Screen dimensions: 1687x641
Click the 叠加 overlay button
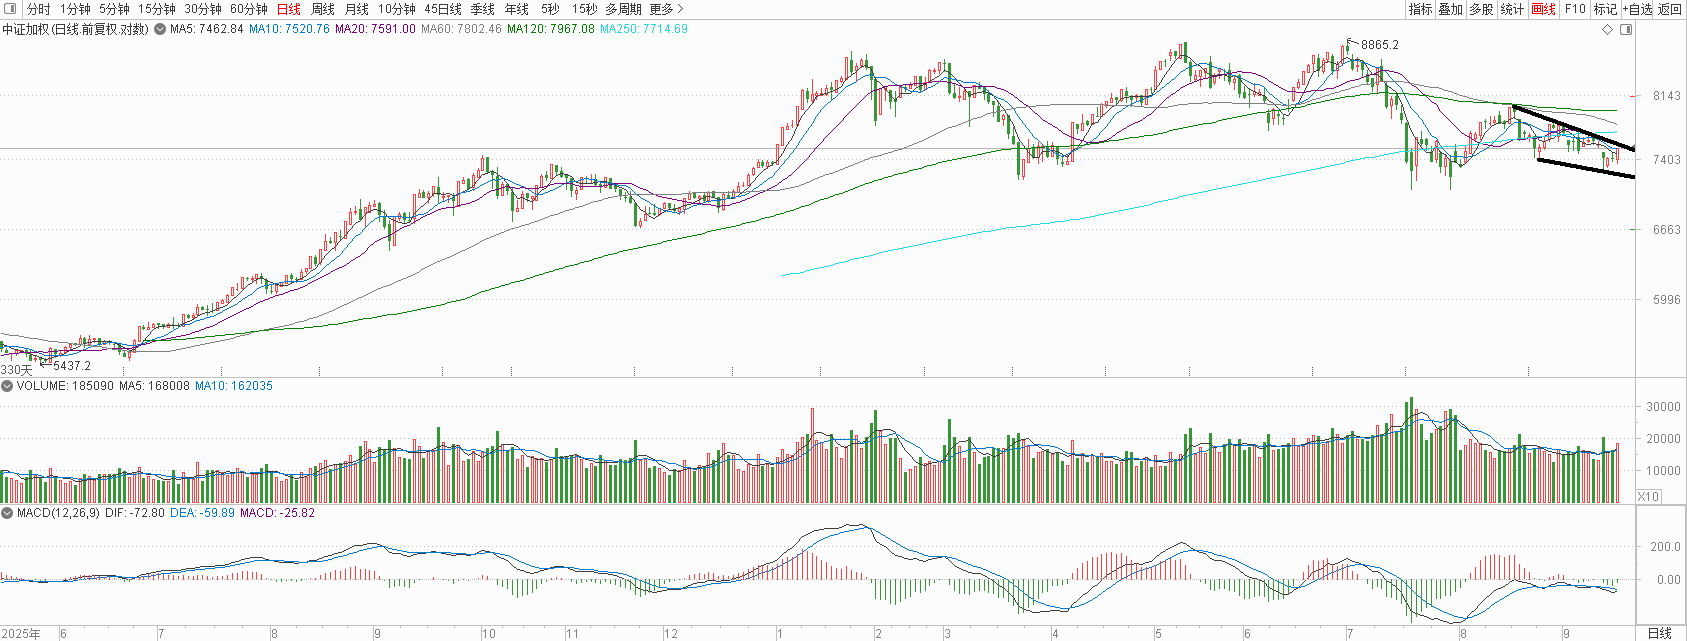[x=1451, y=9]
